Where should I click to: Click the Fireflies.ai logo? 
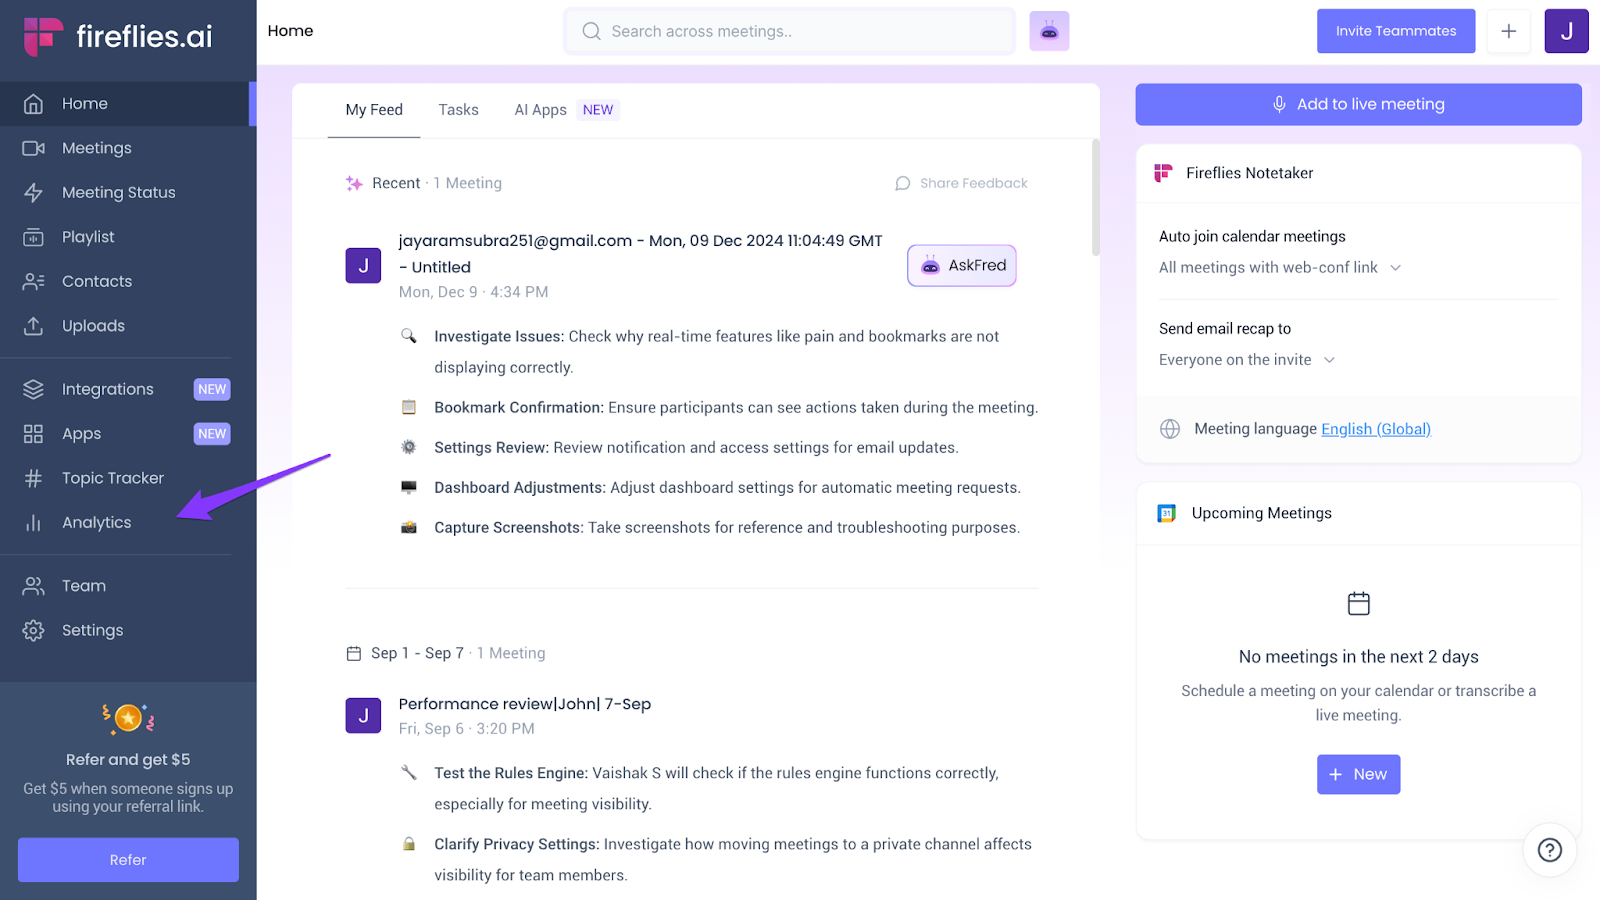point(118,36)
